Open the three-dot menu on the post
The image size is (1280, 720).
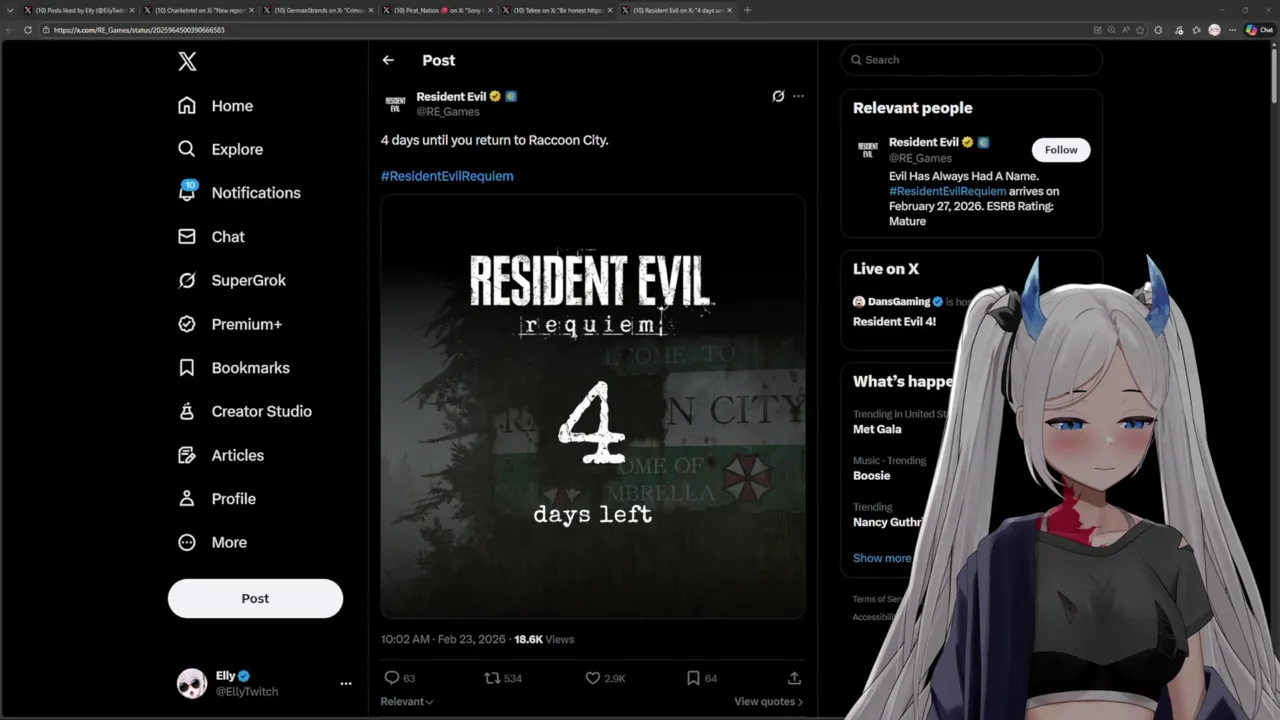[x=798, y=96]
